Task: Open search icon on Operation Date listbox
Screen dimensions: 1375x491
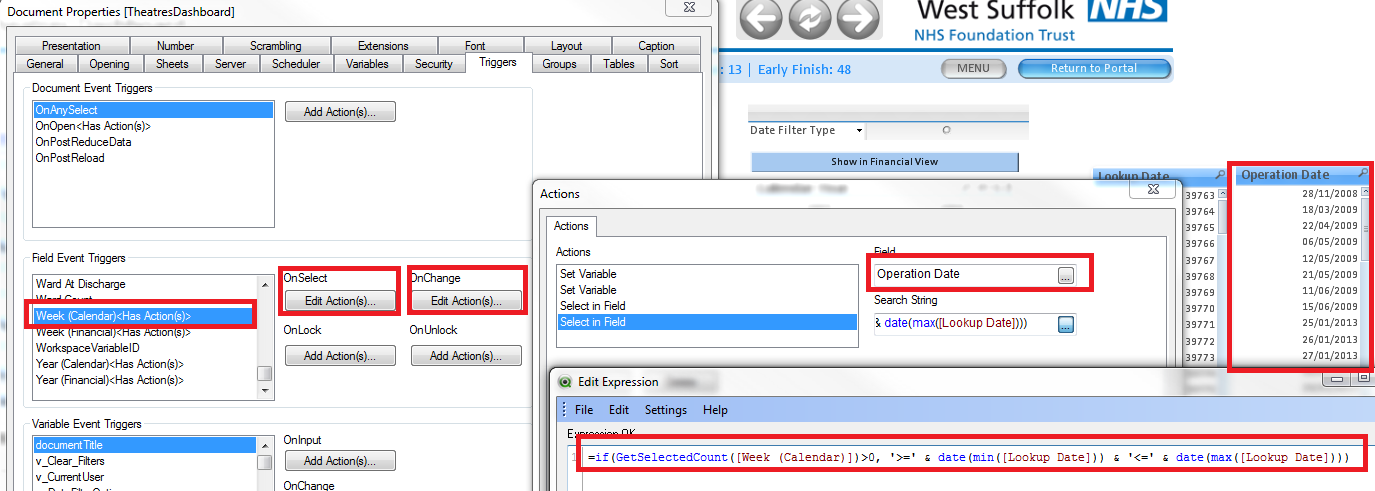Action: [1362, 174]
